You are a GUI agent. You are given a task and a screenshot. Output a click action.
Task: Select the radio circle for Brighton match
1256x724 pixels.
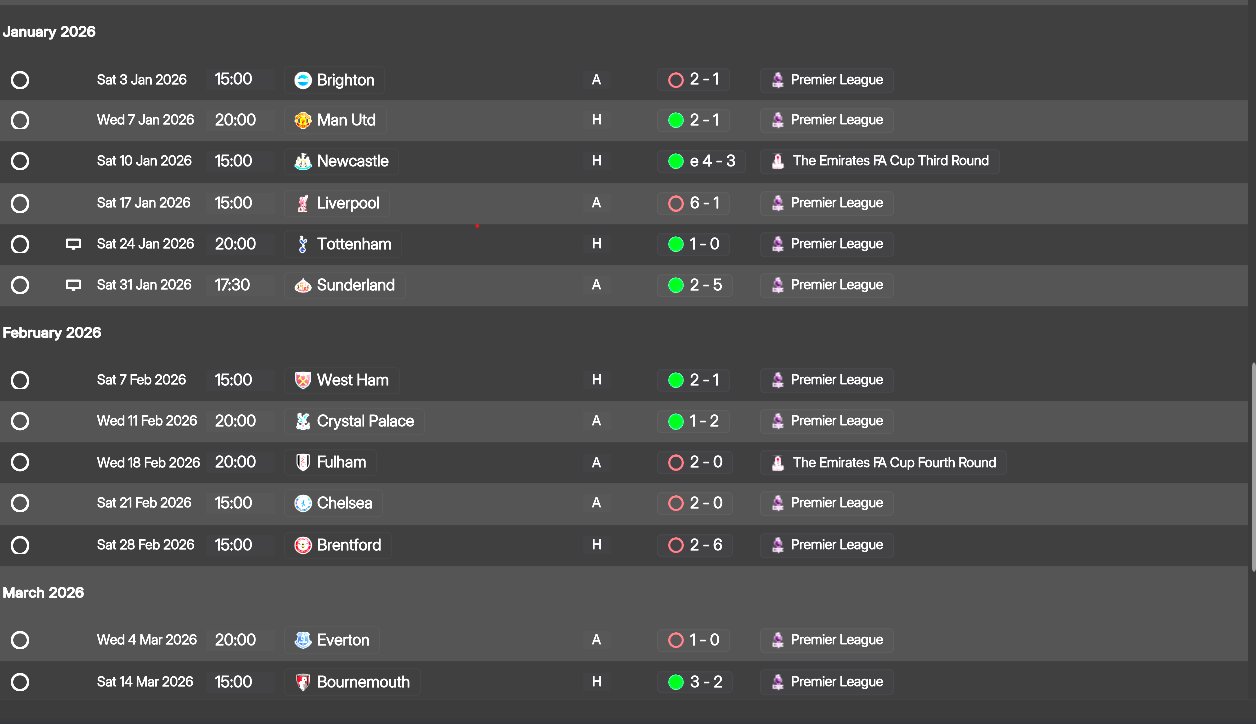(20, 80)
